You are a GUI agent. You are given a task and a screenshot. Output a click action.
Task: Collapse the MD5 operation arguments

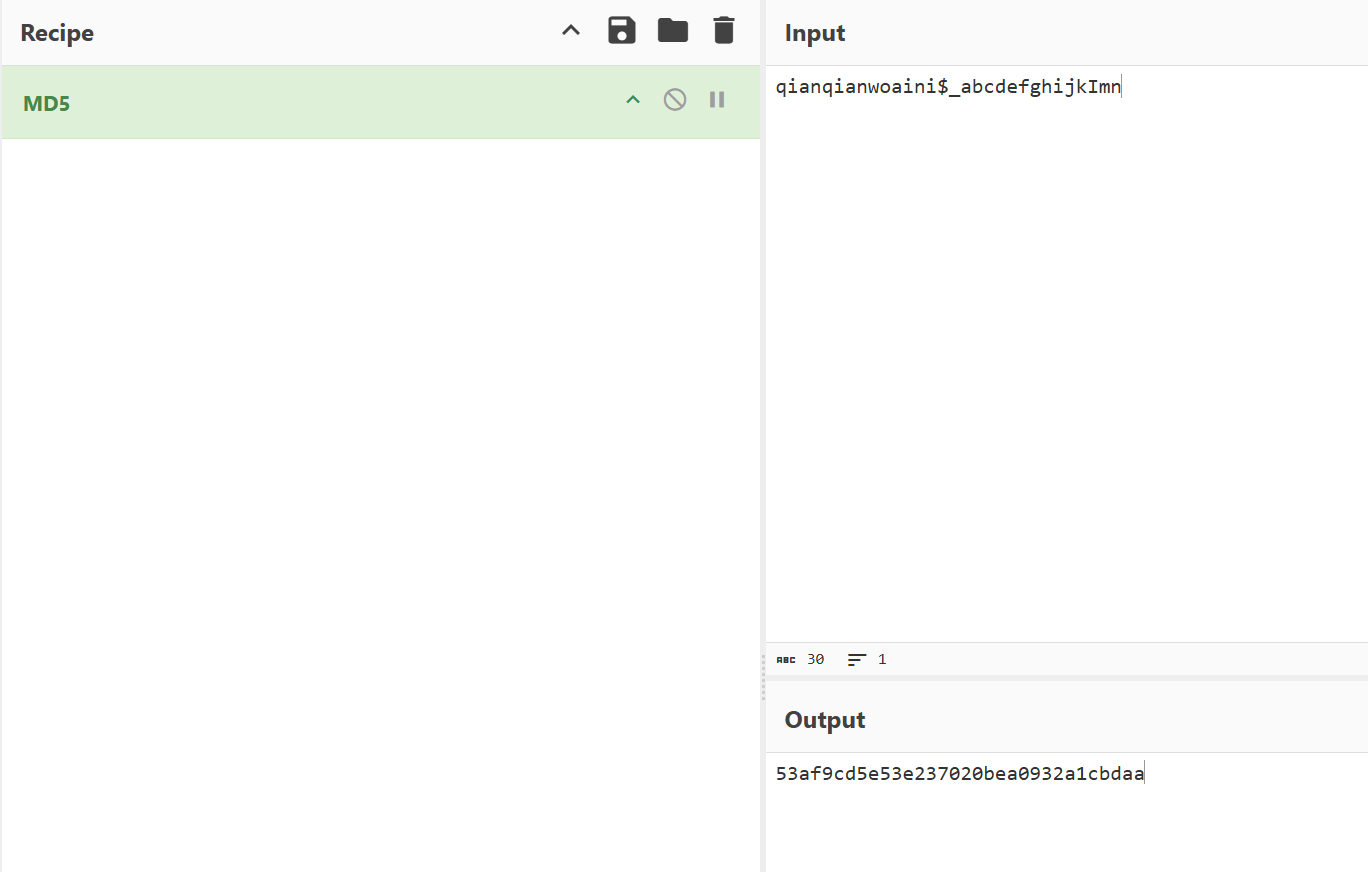[x=633, y=99]
